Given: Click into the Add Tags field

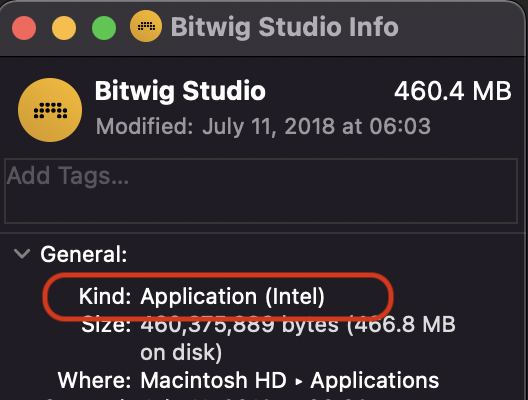Looking at the screenshot, I should 261,191.
